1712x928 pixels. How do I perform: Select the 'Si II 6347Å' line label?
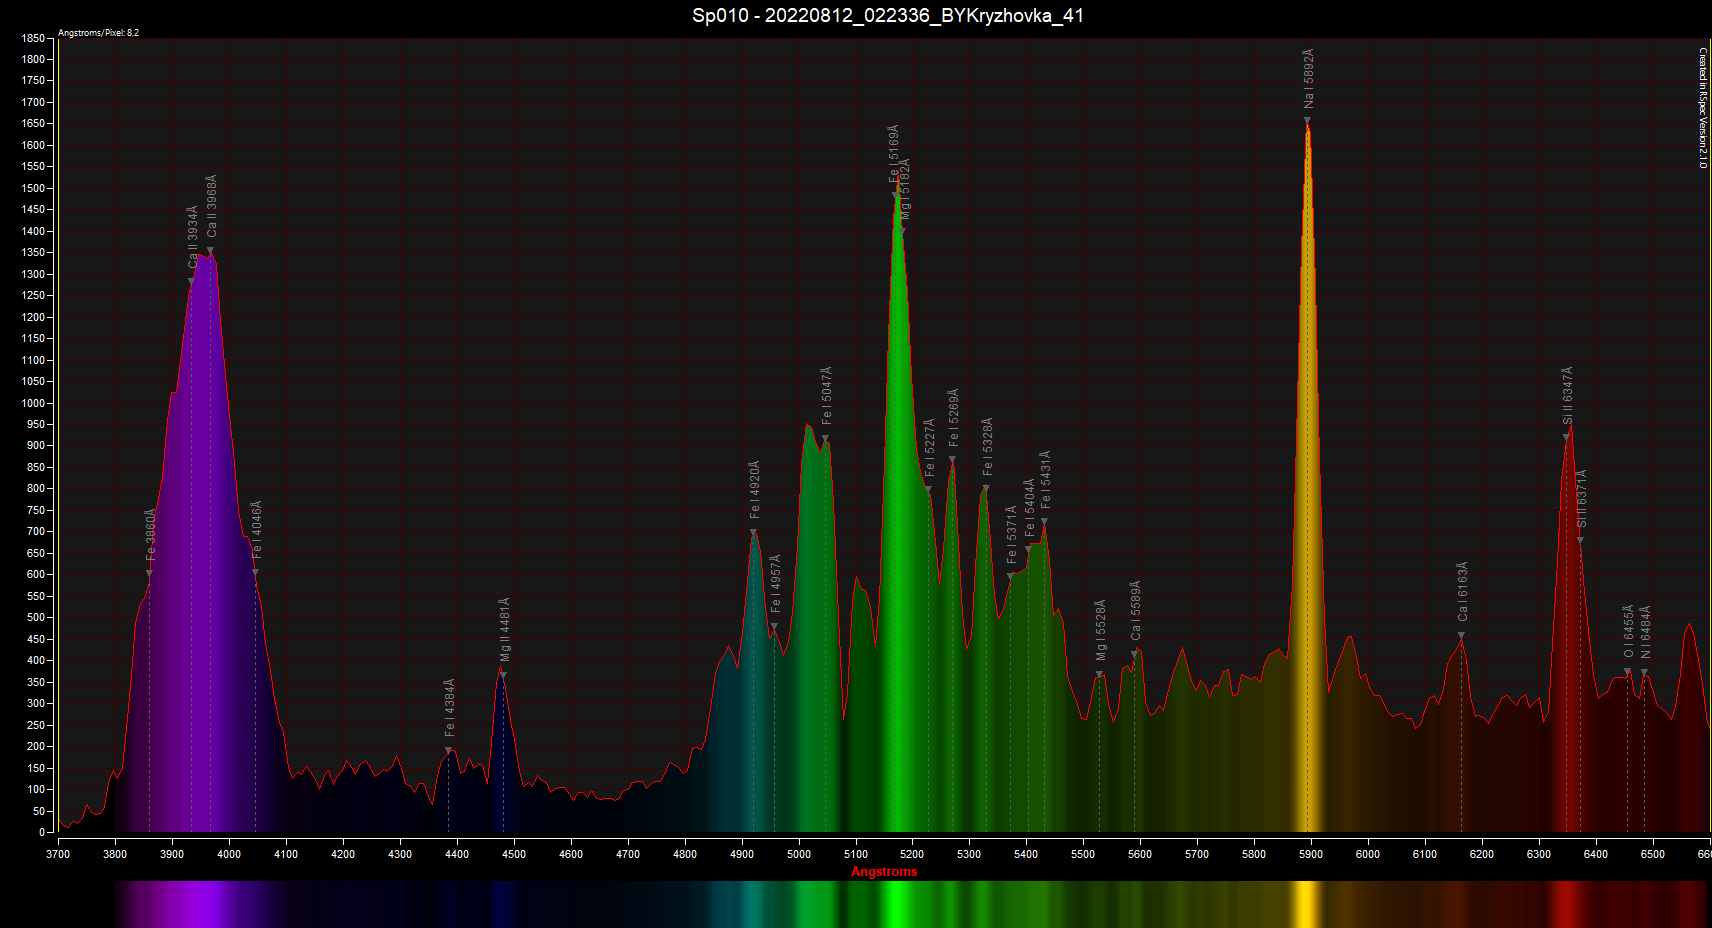pyautogui.click(x=1568, y=396)
